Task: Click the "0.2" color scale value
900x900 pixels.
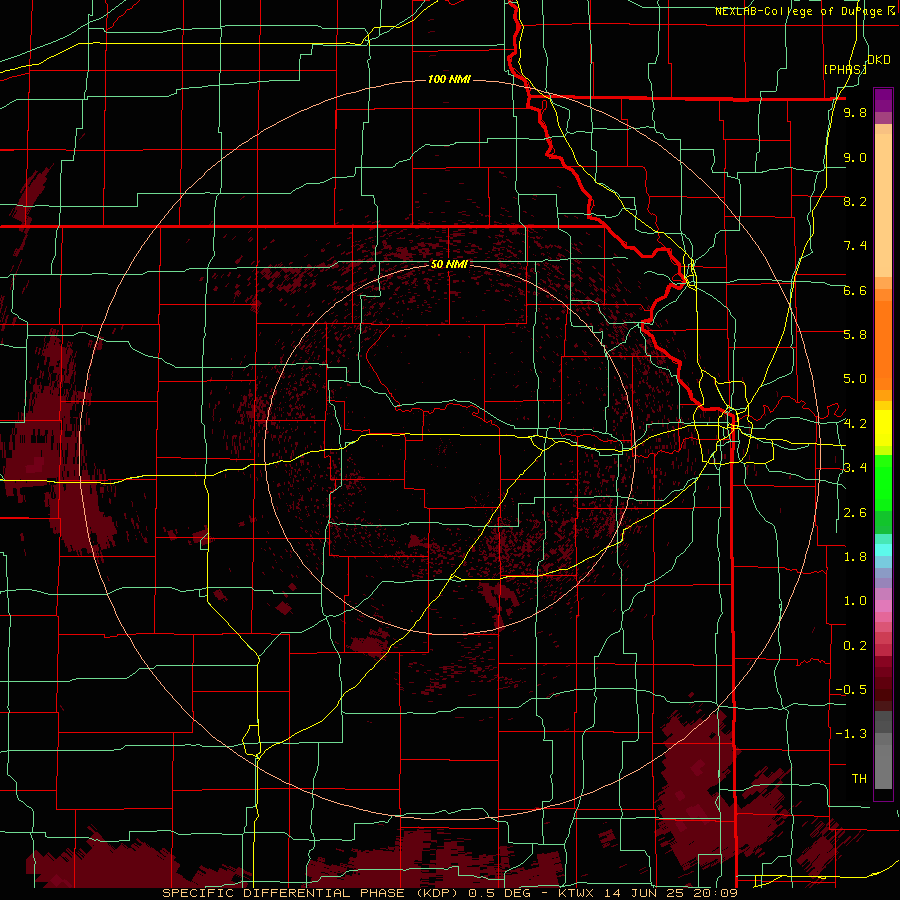Action: point(855,646)
